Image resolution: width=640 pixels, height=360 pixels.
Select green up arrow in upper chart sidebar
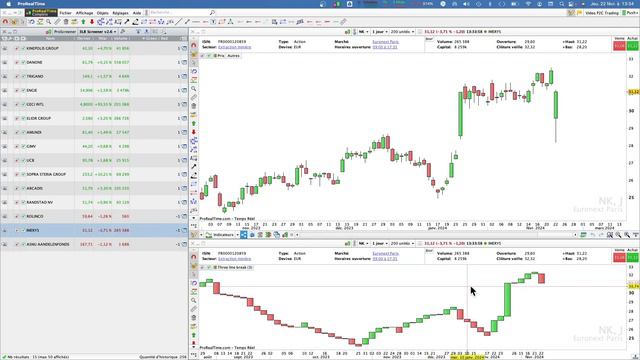[x=194, y=123]
